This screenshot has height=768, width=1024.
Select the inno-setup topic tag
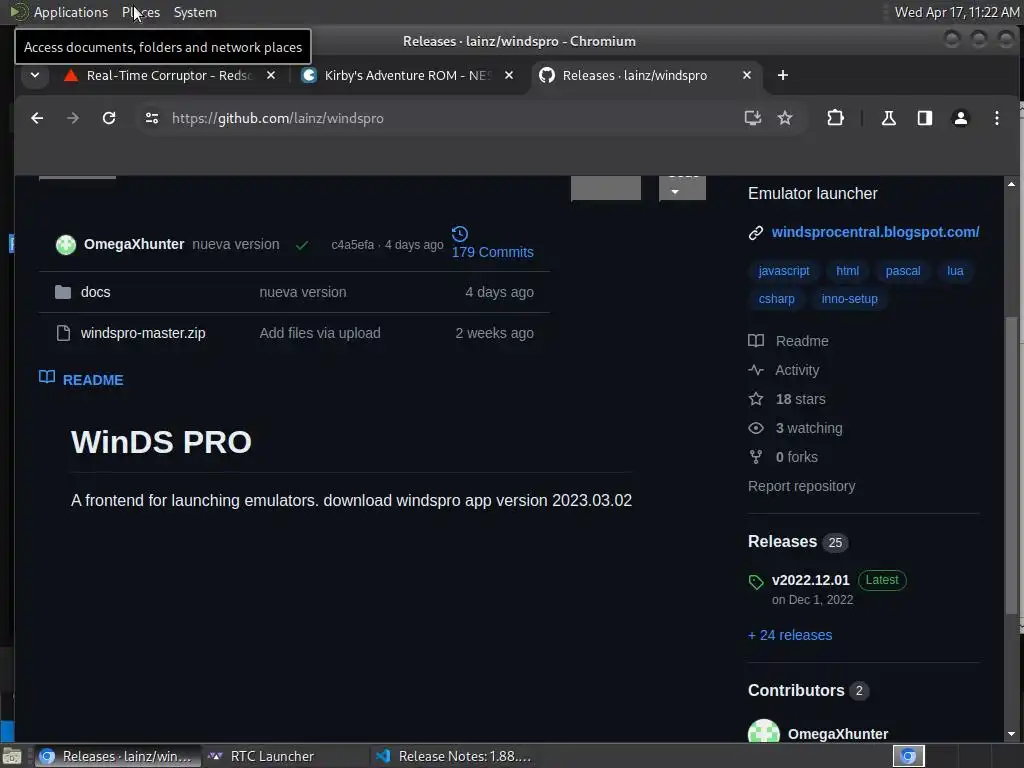(x=849, y=299)
